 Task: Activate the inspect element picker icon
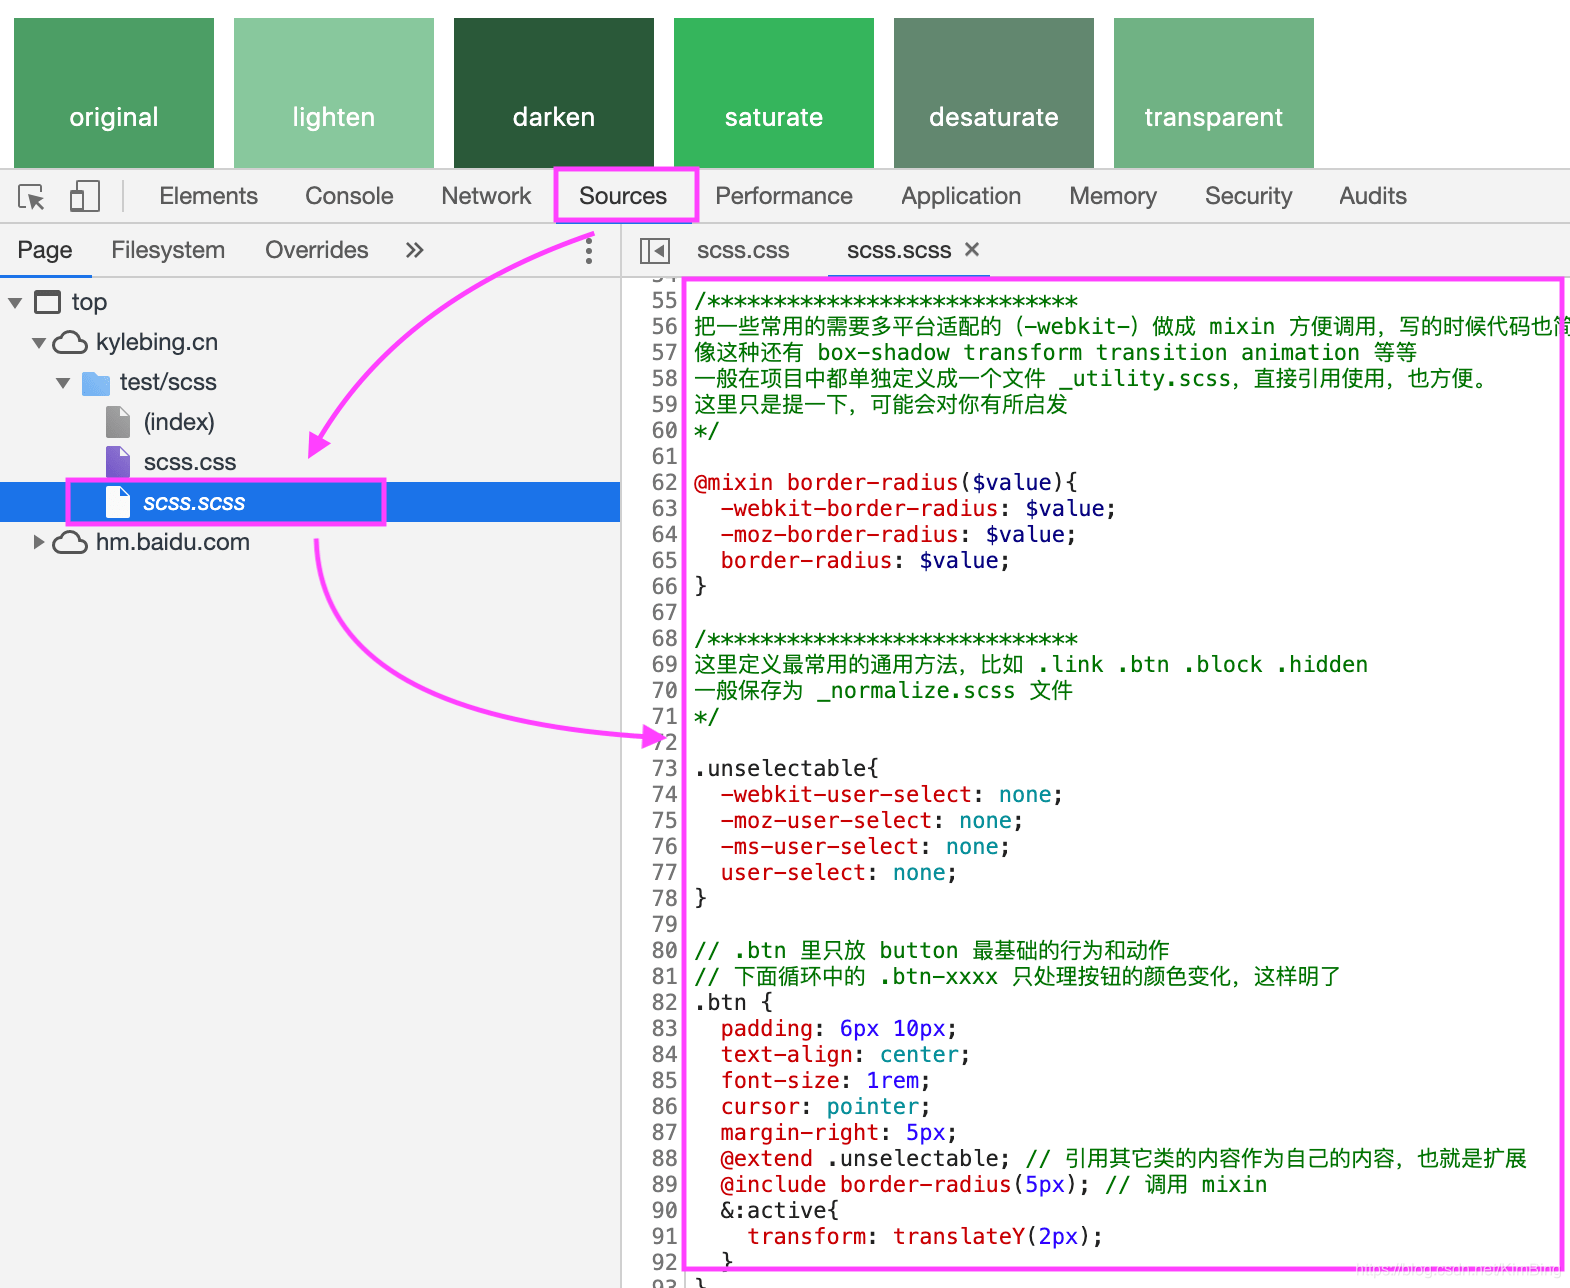click(x=32, y=197)
